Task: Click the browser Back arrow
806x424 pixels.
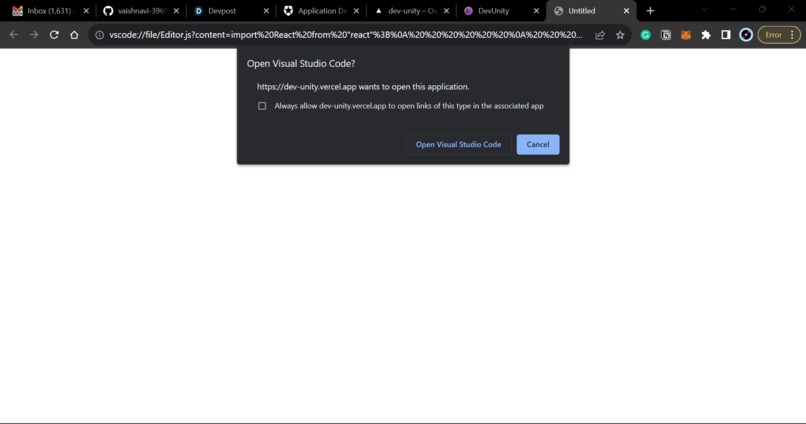Action: 14,35
